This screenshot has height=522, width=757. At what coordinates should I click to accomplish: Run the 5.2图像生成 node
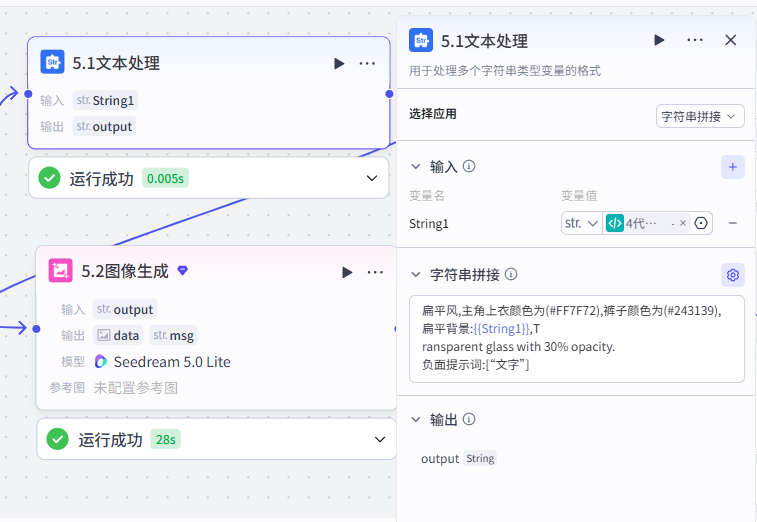coord(347,272)
